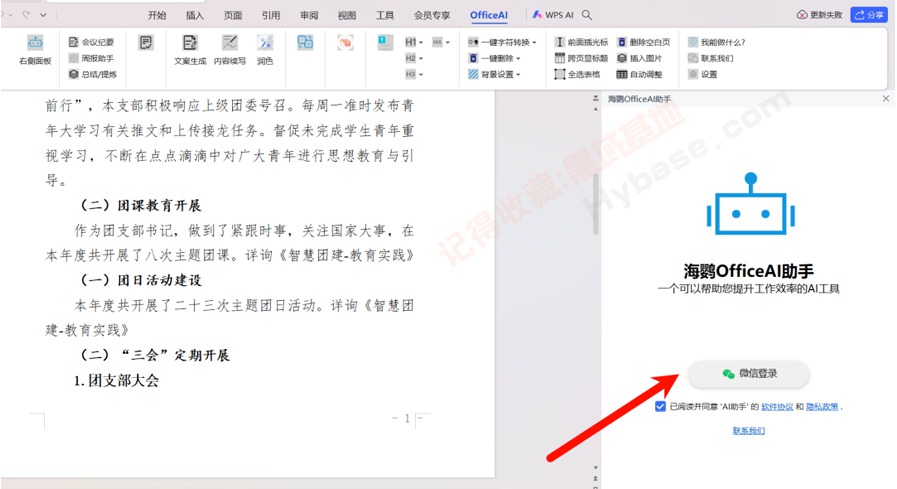Image resolution: width=897 pixels, height=489 pixels.
Task: Click 删除空白页 tool
Action: pyautogui.click(x=644, y=42)
